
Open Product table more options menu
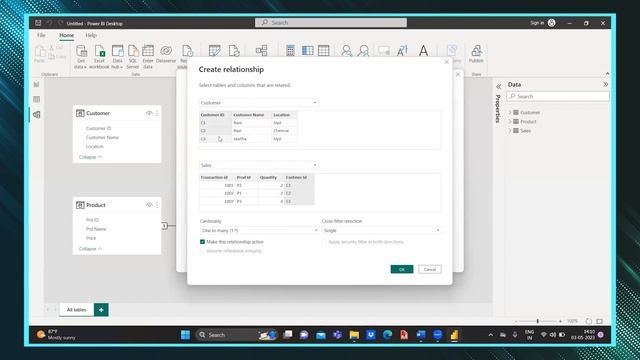157,205
